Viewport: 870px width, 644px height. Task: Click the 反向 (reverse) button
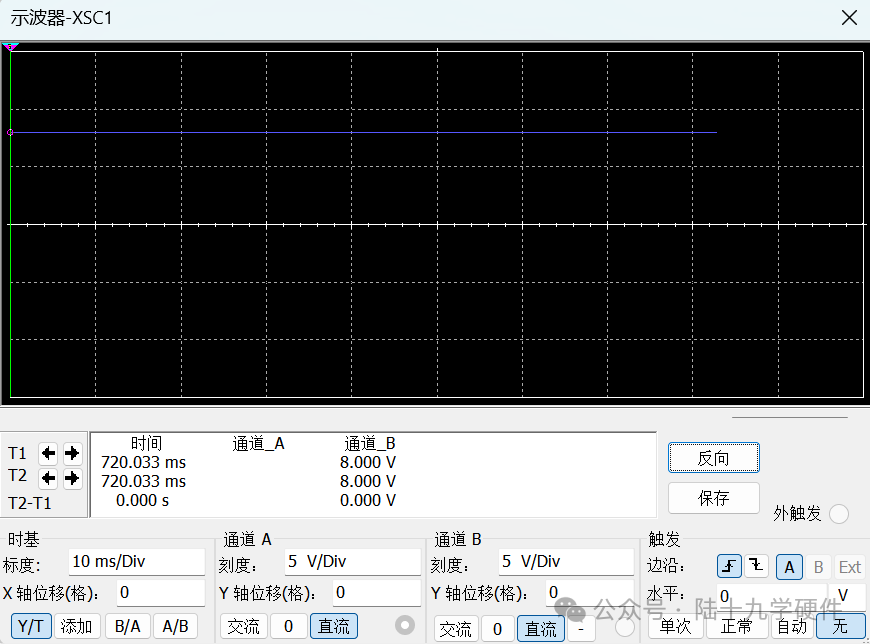click(x=714, y=458)
